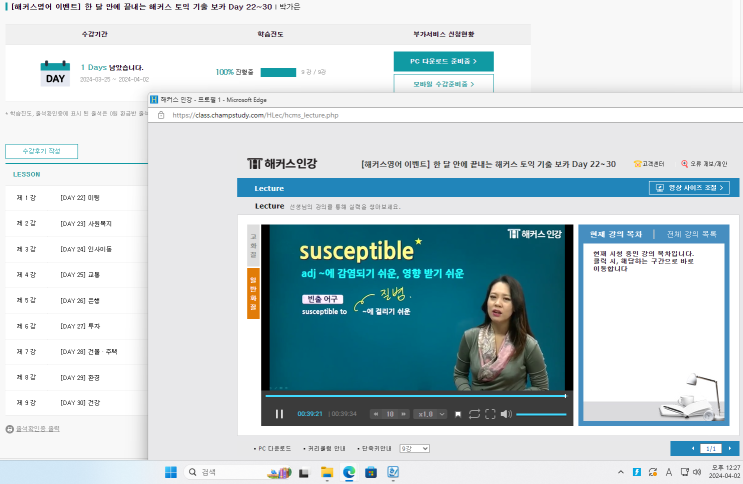Screen dimensions: 743x484
Task: Click the DAY calendar icon
Action: (x=55, y=74)
